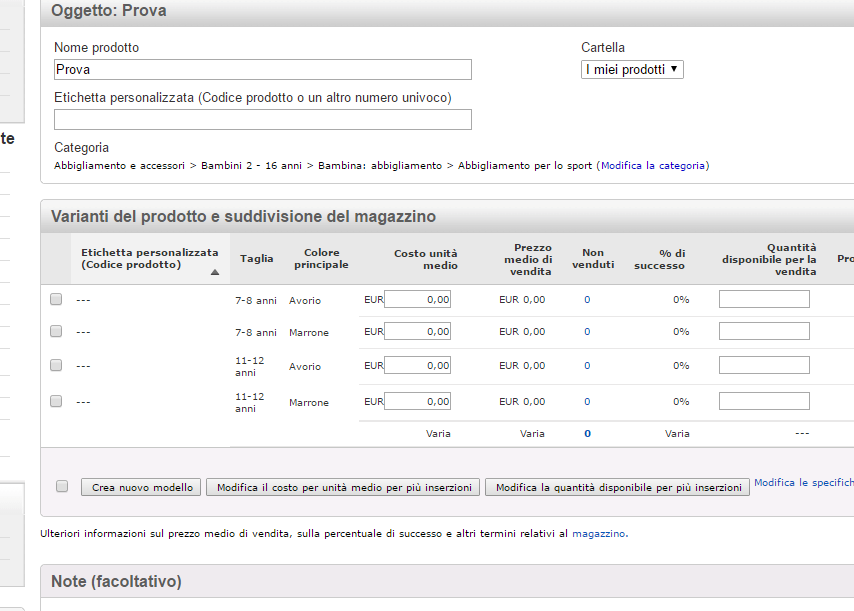
Task: Tick the checkbox for 7-8 anni Marrone row
Action: pyautogui.click(x=56, y=331)
